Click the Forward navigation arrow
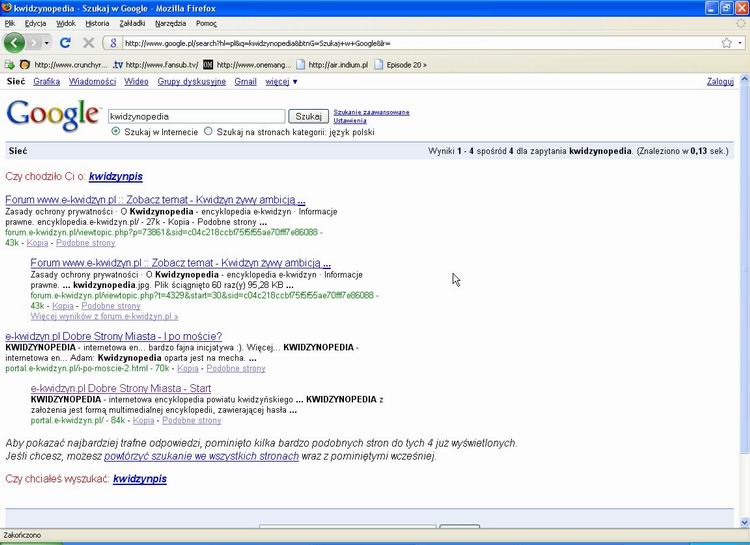Image resolution: width=750 pixels, height=545 pixels. click(x=37, y=43)
